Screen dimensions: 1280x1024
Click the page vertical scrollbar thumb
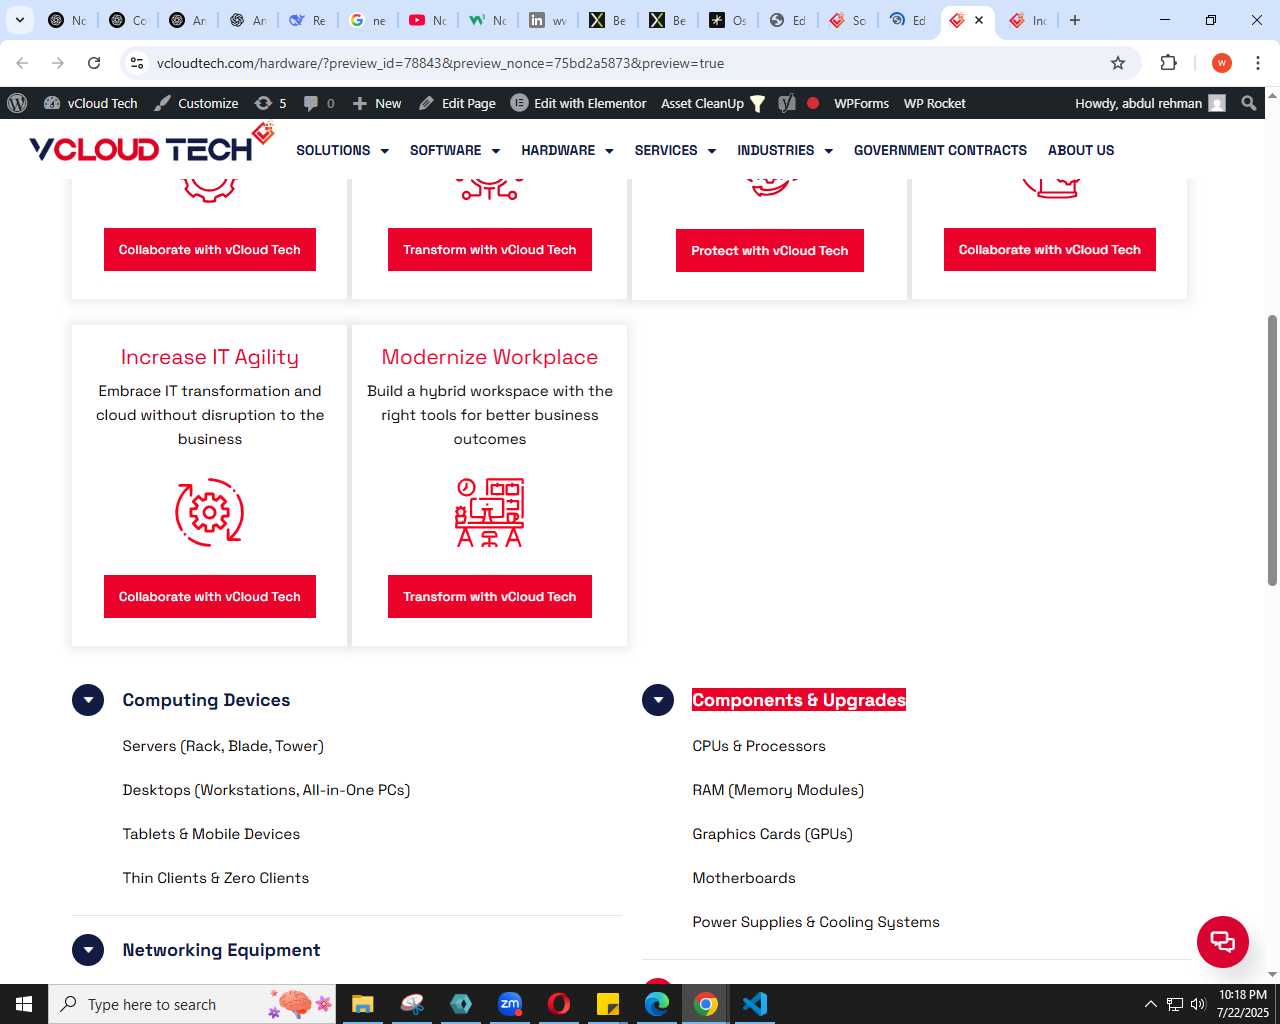coord(1272,450)
